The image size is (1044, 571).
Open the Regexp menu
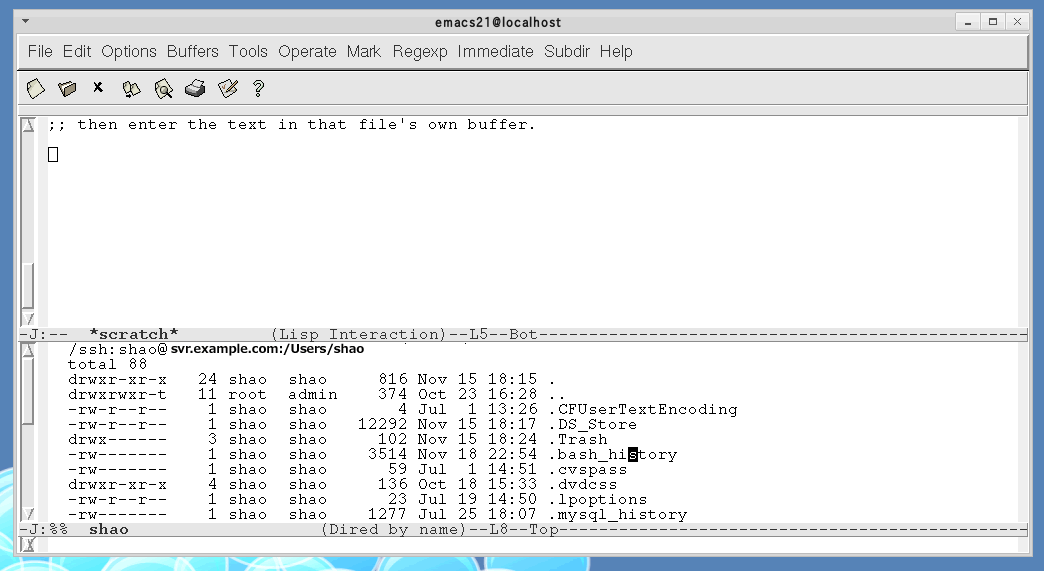point(419,51)
